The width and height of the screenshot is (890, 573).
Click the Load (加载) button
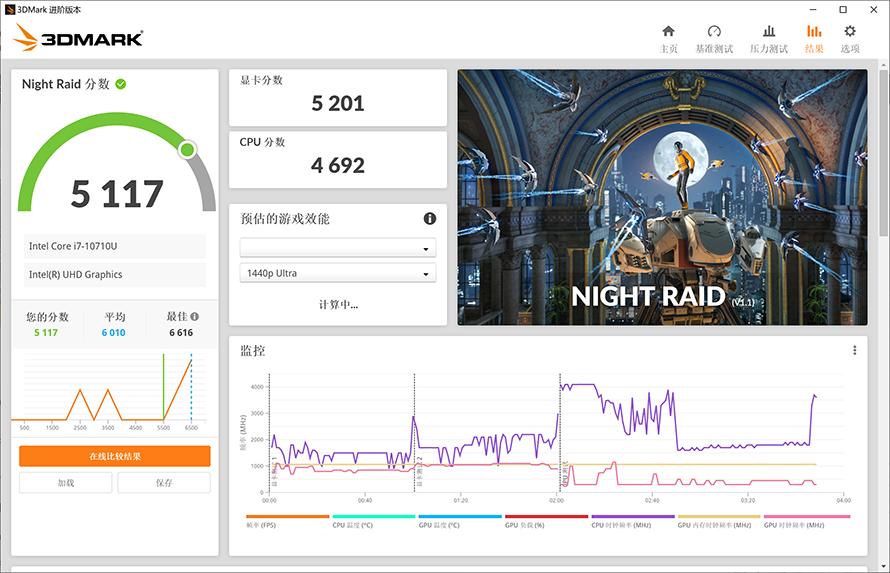pyautogui.click(x=66, y=483)
